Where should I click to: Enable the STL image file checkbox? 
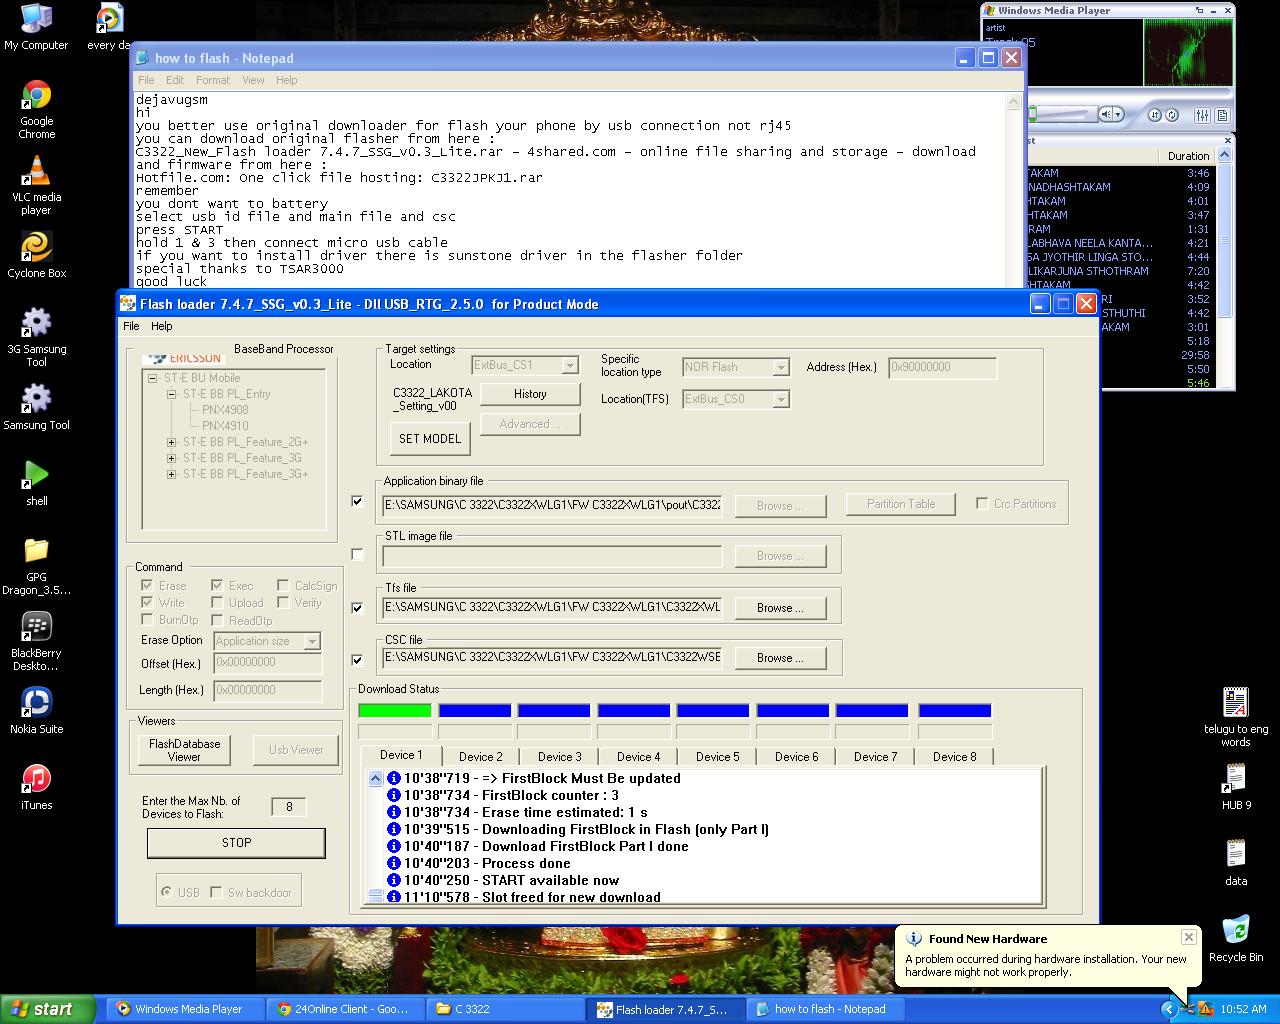[x=357, y=554]
